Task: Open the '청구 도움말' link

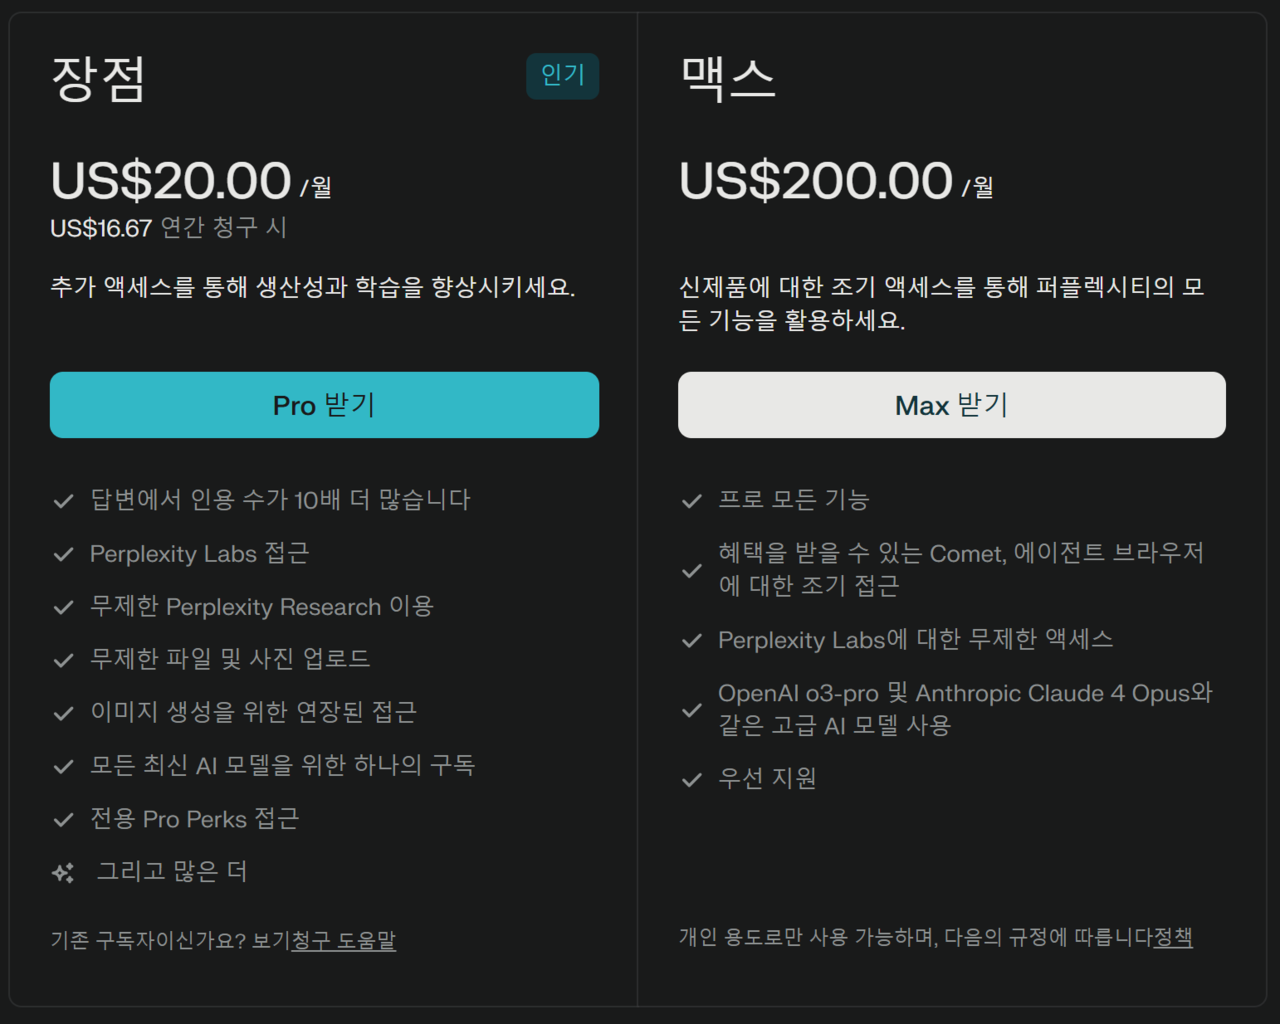Action: (x=345, y=941)
